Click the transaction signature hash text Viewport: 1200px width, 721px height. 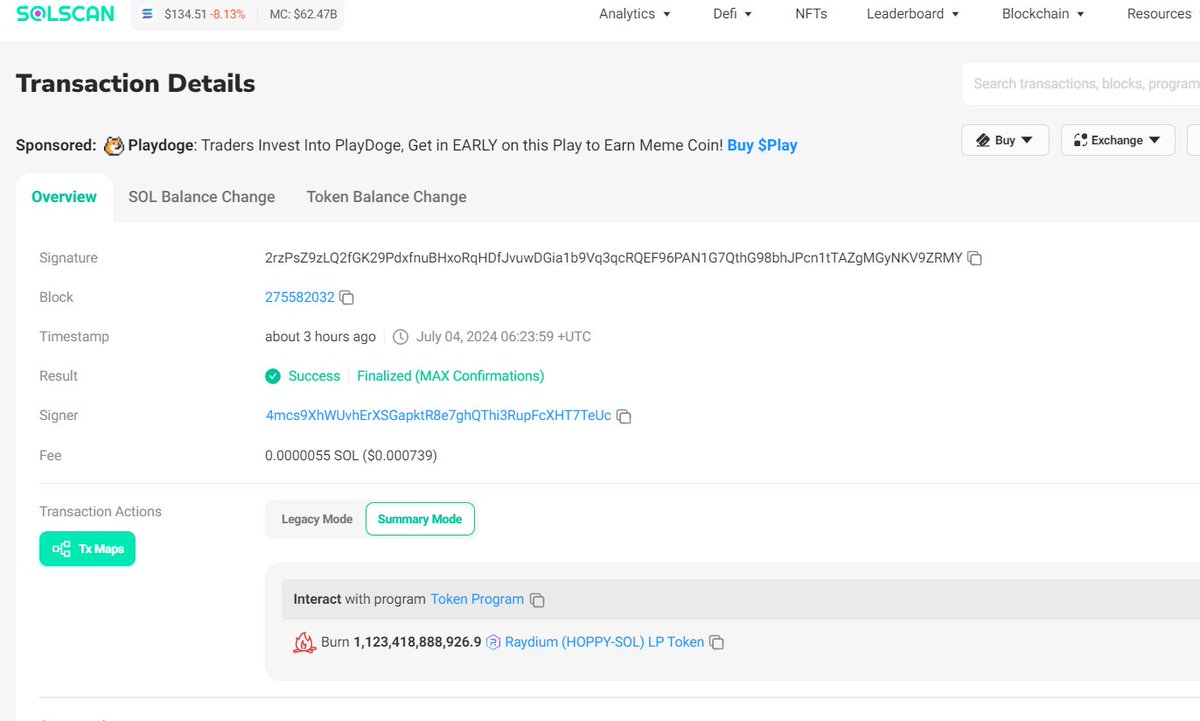(x=613, y=258)
